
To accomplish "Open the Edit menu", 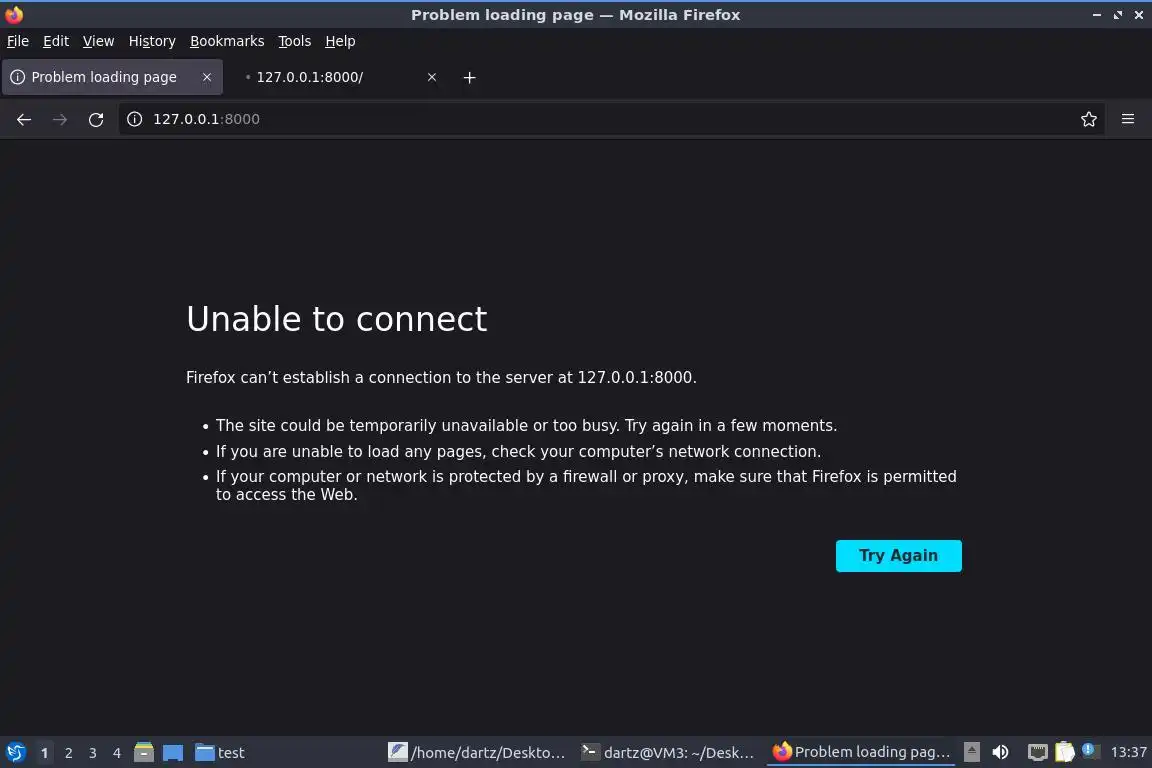I will point(56,41).
